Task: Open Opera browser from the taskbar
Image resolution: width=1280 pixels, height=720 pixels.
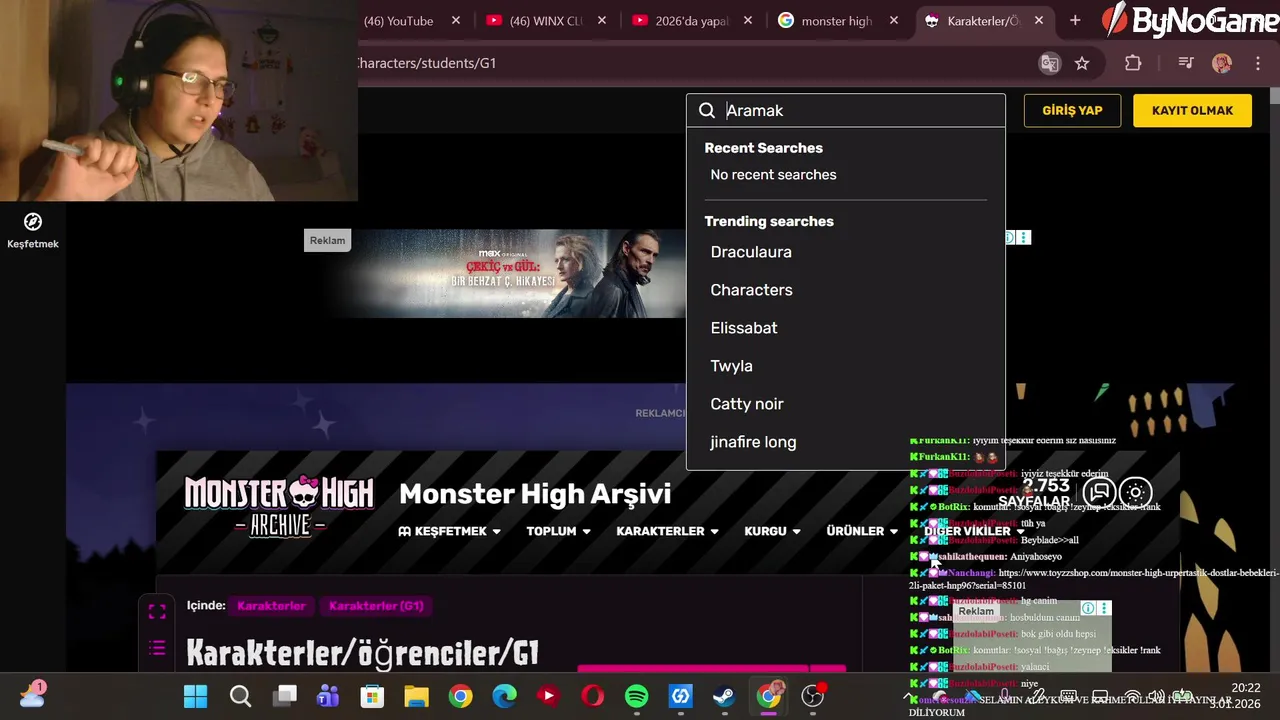Action: 592,696
